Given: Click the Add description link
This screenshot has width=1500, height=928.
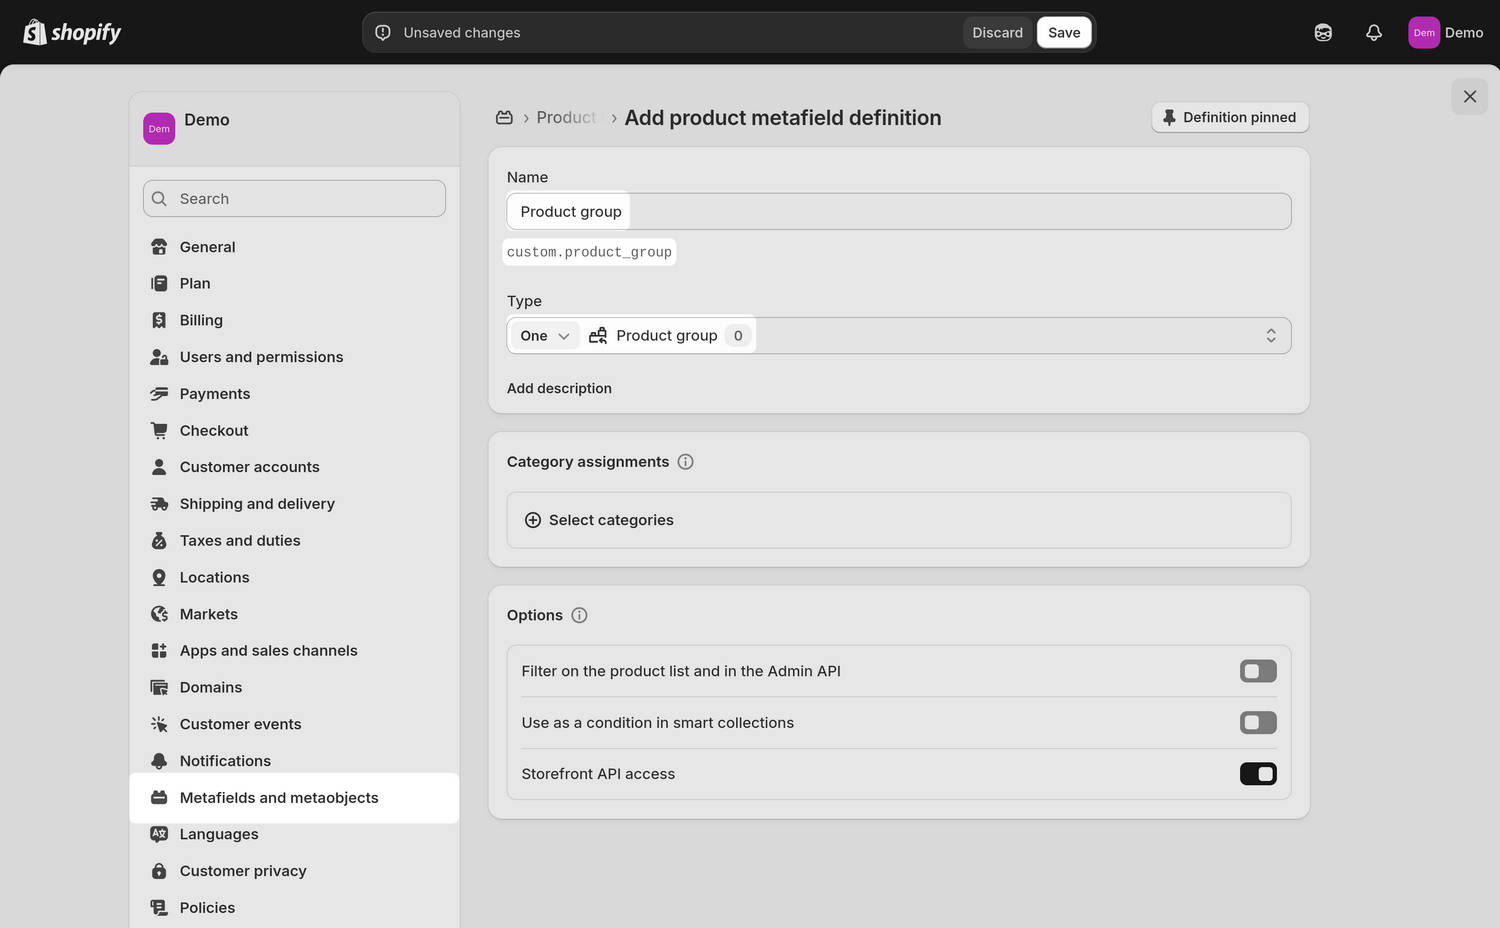Looking at the screenshot, I should pos(559,388).
